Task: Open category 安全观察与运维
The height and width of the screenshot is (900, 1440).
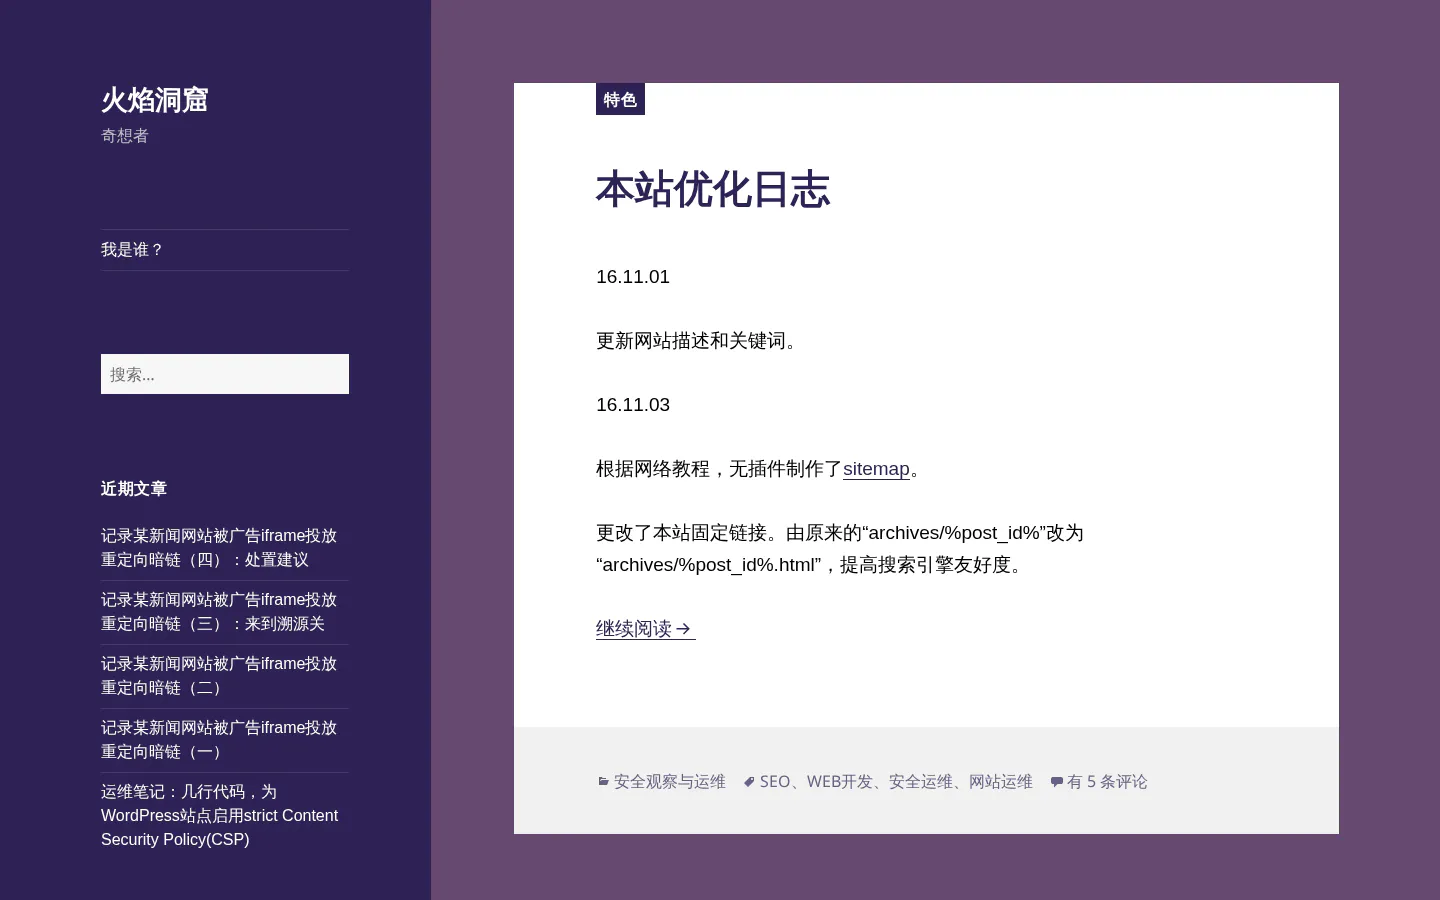Action: pyautogui.click(x=670, y=782)
